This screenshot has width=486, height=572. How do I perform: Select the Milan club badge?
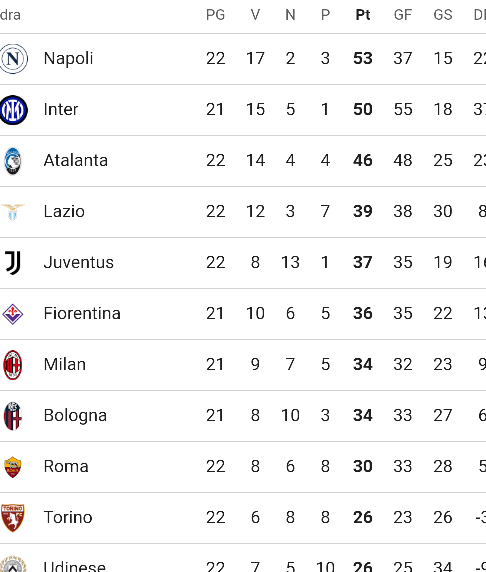point(13,365)
